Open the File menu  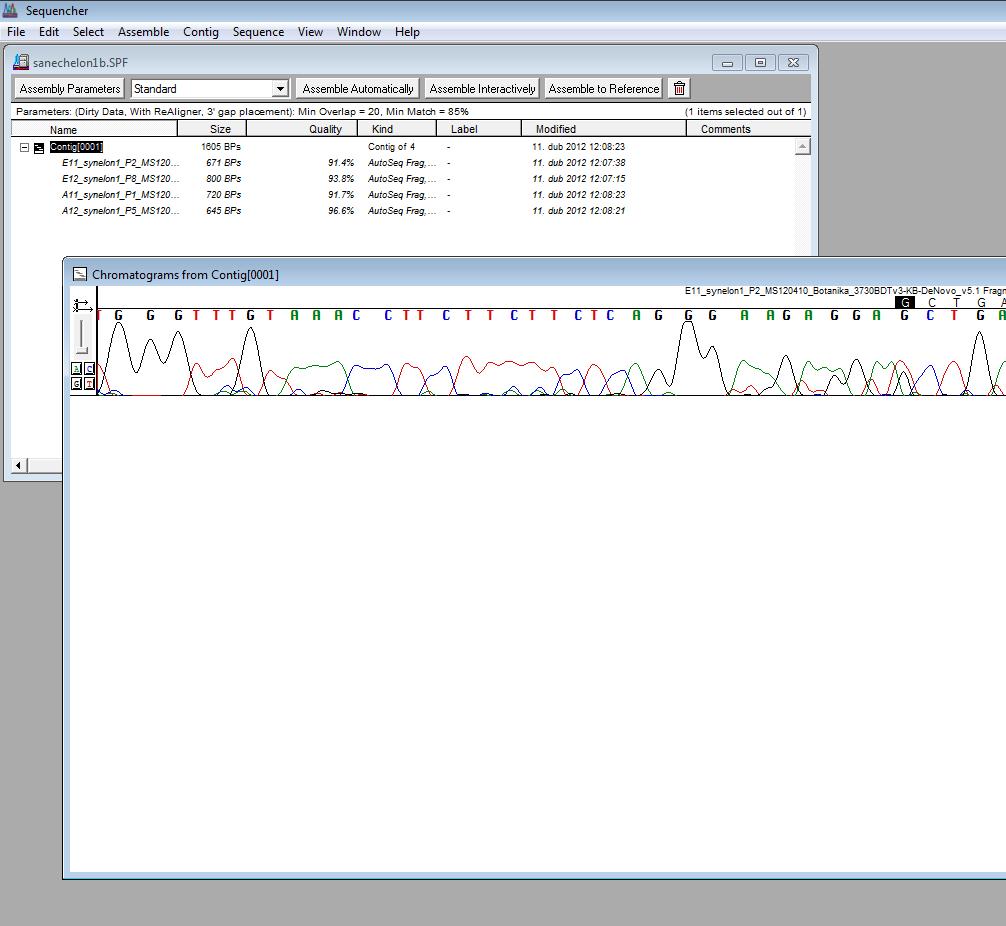[x=16, y=32]
